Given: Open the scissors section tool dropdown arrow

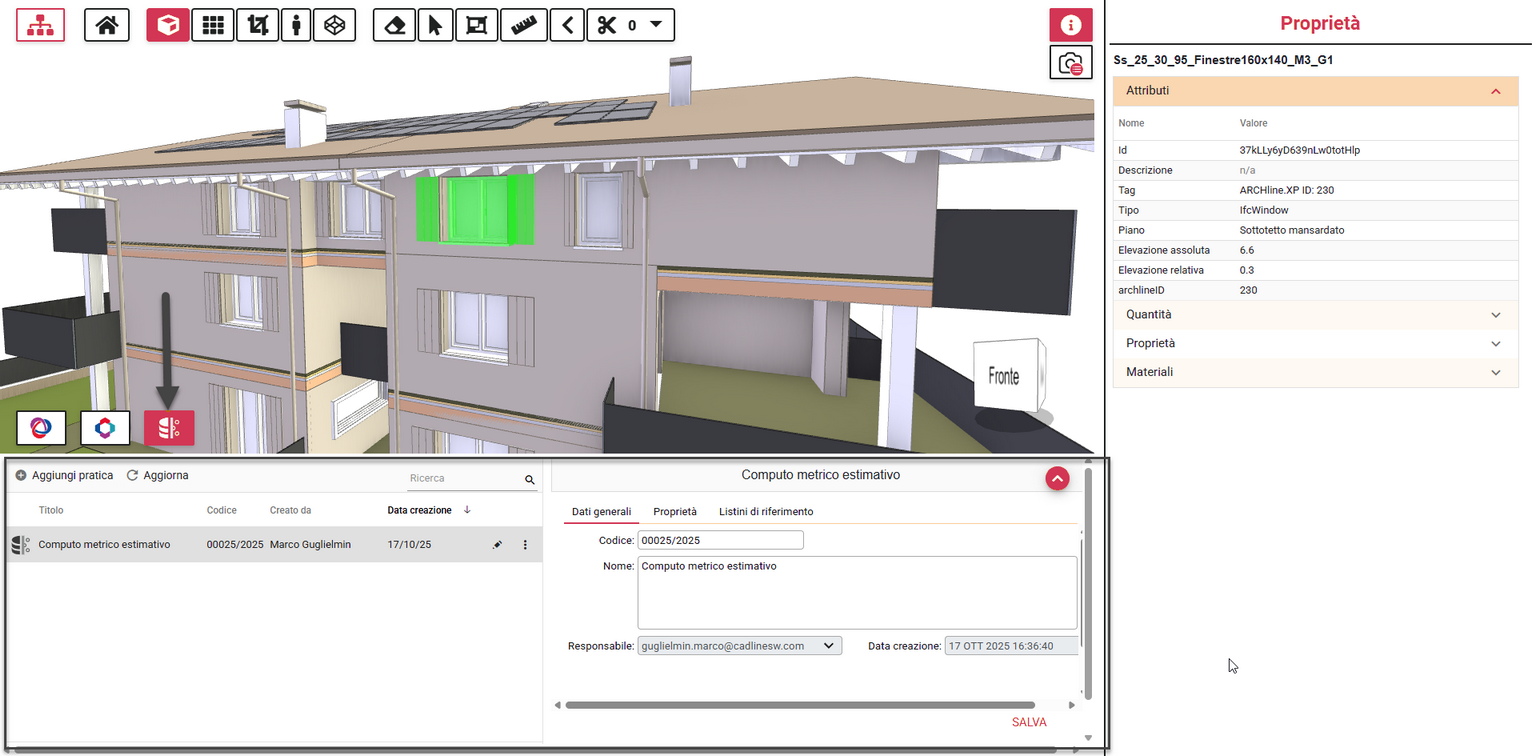Looking at the screenshot, I should 656,25.
